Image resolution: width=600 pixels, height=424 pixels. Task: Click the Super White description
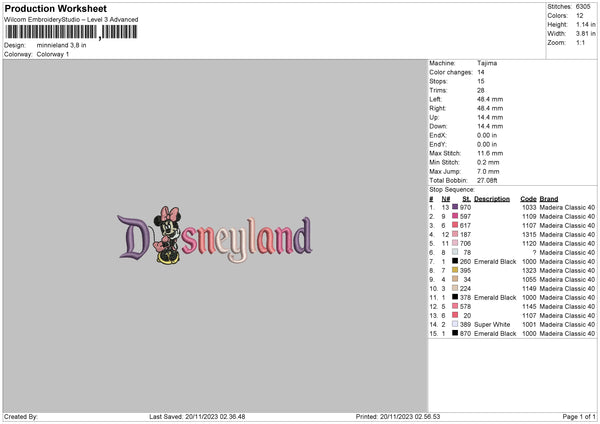492,325
